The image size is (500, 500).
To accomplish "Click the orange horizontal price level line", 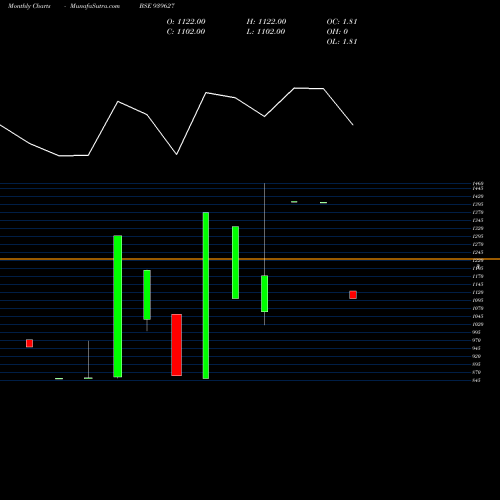I will click(250, 259).
